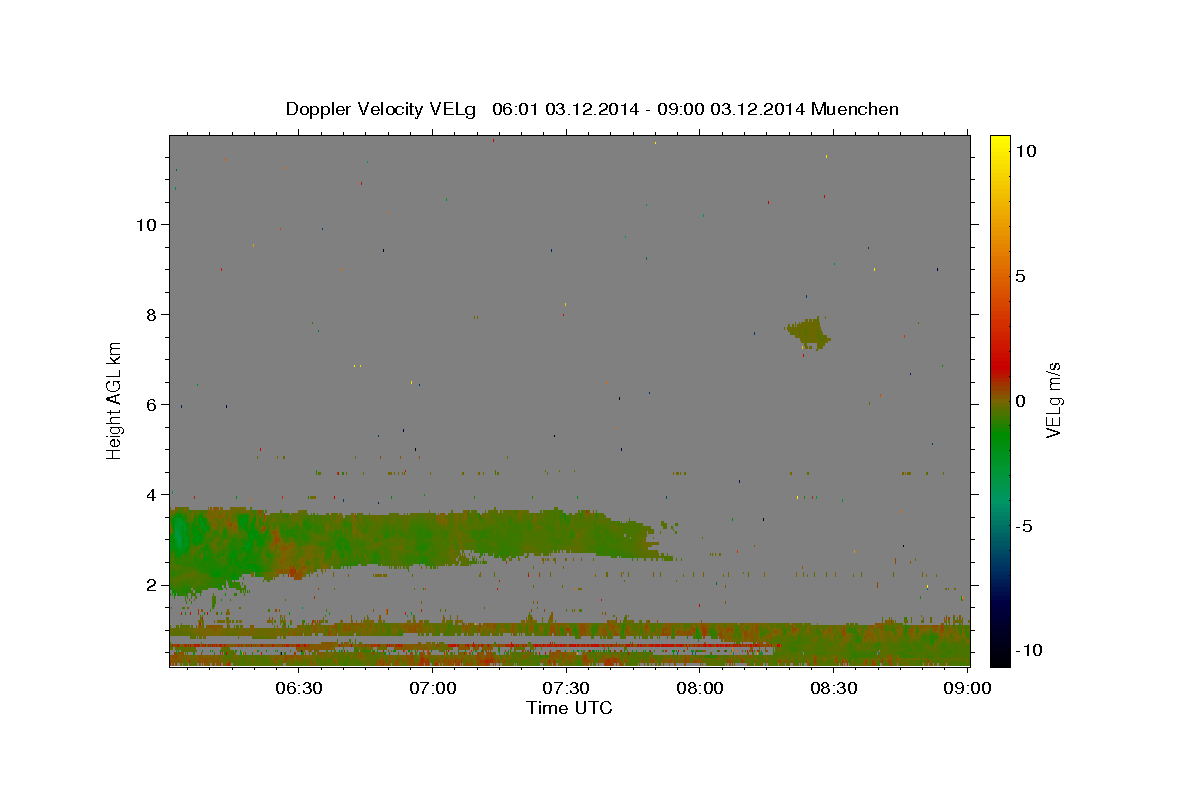Click the height axis label 4
This screenshot has width=1200, height=800.
152,495
